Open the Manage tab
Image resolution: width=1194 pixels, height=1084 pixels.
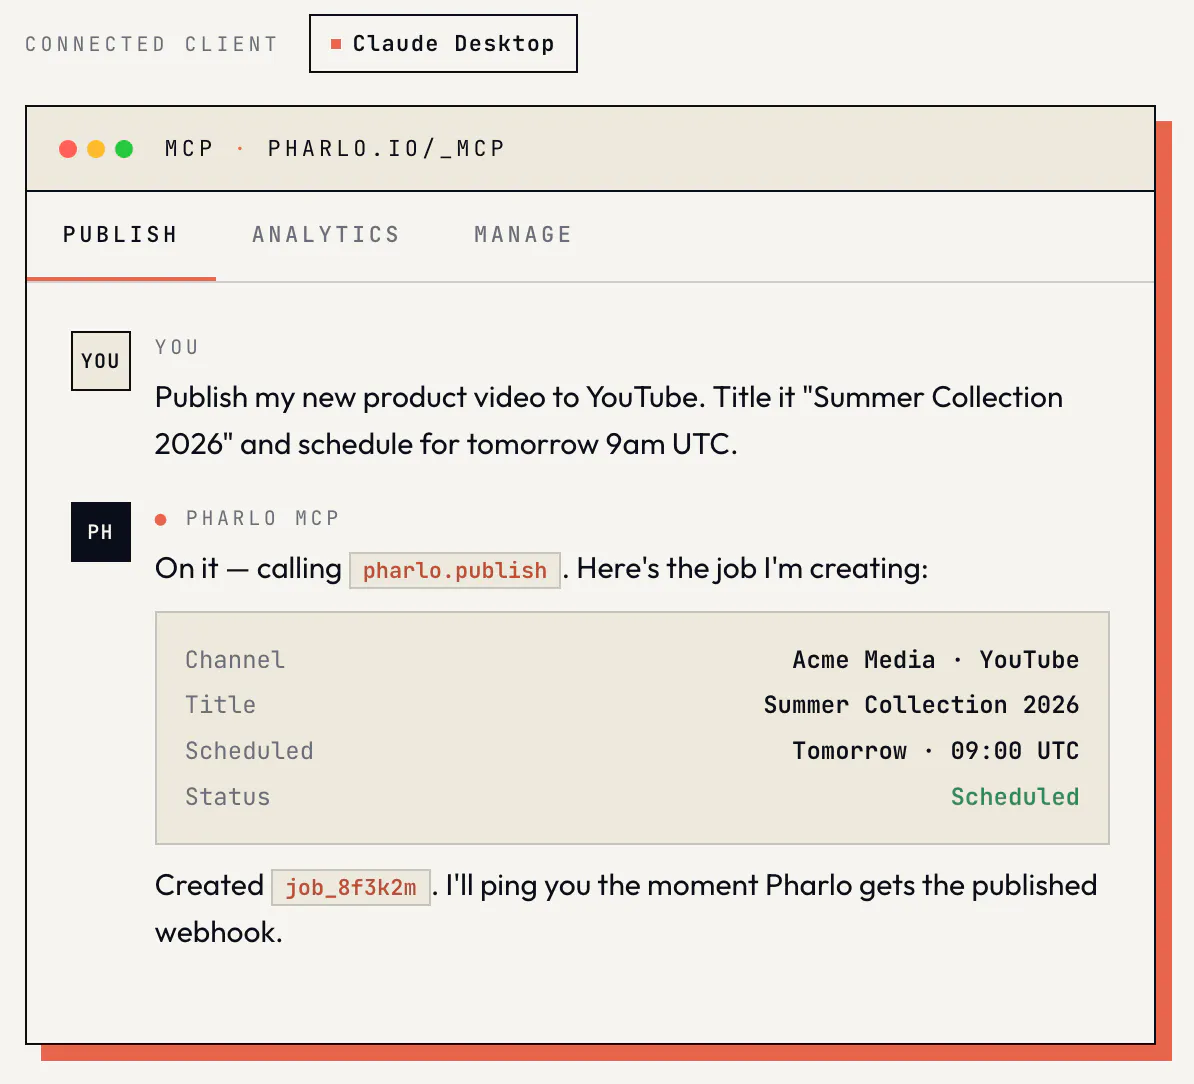point(523,234)
